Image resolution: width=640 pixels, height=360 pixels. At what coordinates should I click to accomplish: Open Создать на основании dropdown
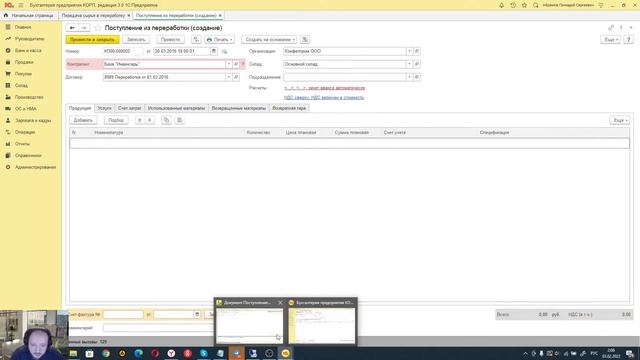click(x=269, y=40)
